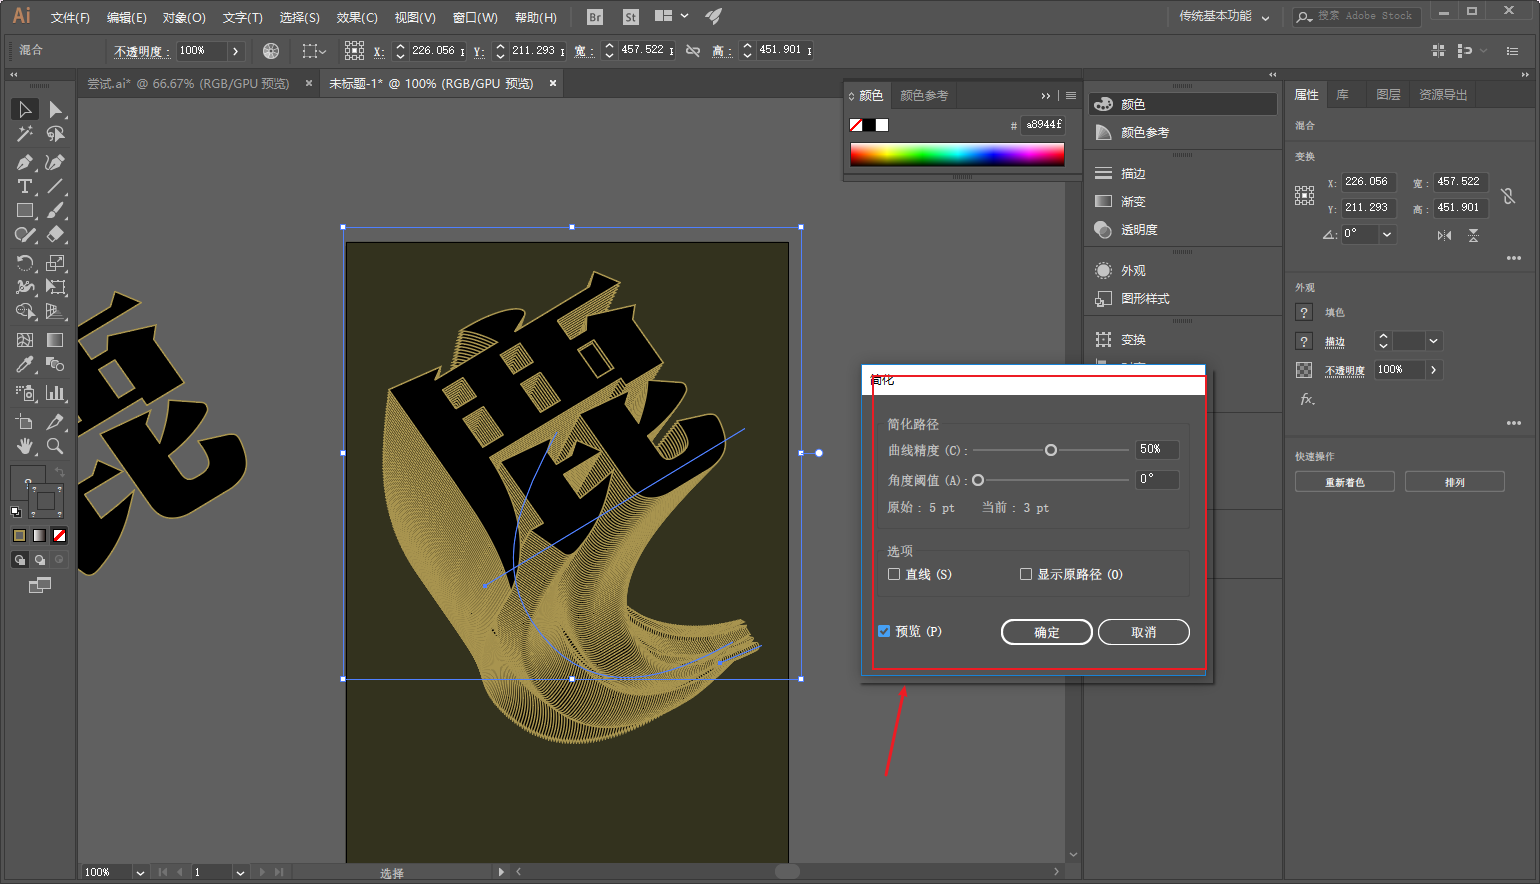This screenshot has height=884, width=1540.
Task: Click the 搜索 Adobe Stock search box
Action: (x=1357, y=16)
